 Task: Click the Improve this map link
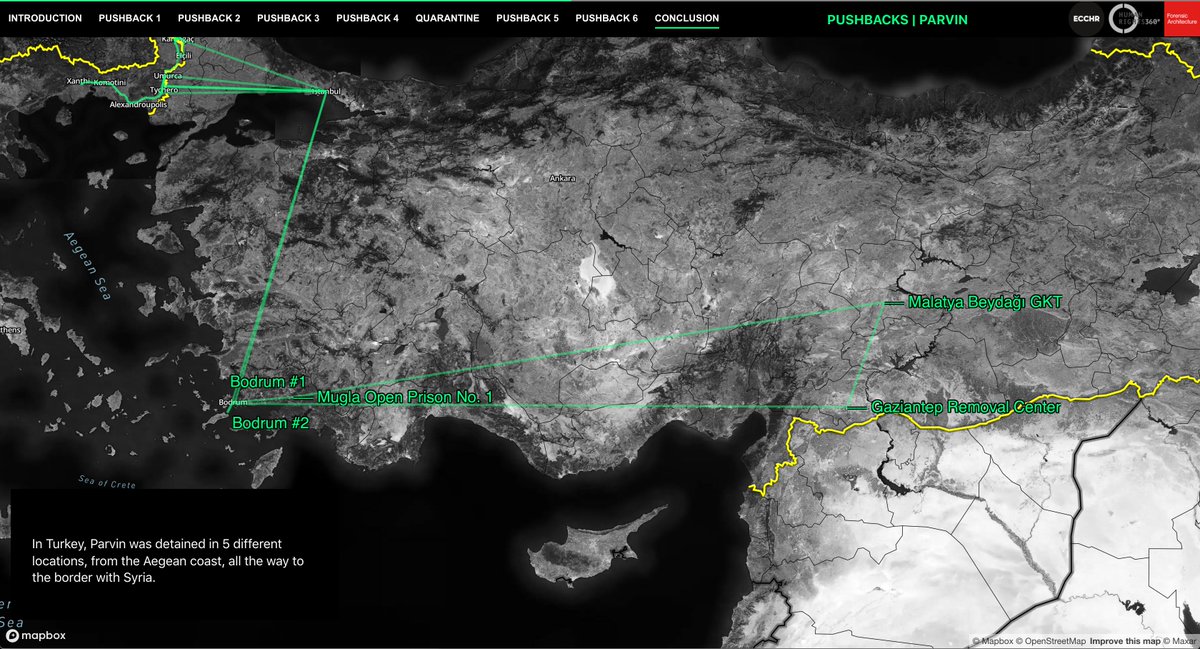tap(1123, 641)
